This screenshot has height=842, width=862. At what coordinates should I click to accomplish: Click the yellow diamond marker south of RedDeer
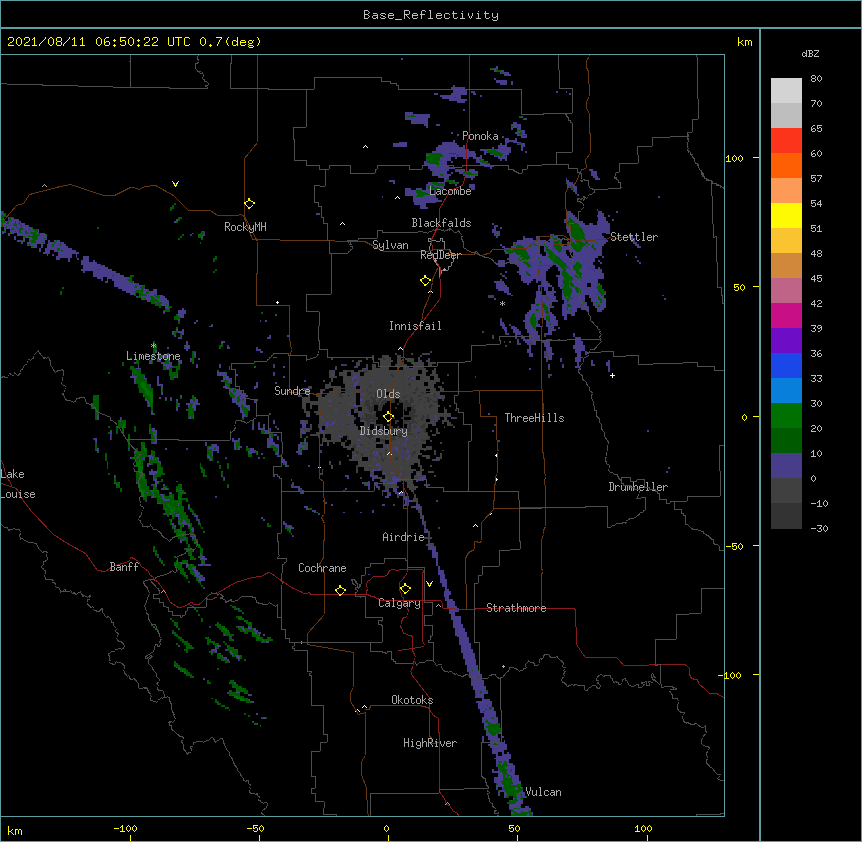pos(426,281)
